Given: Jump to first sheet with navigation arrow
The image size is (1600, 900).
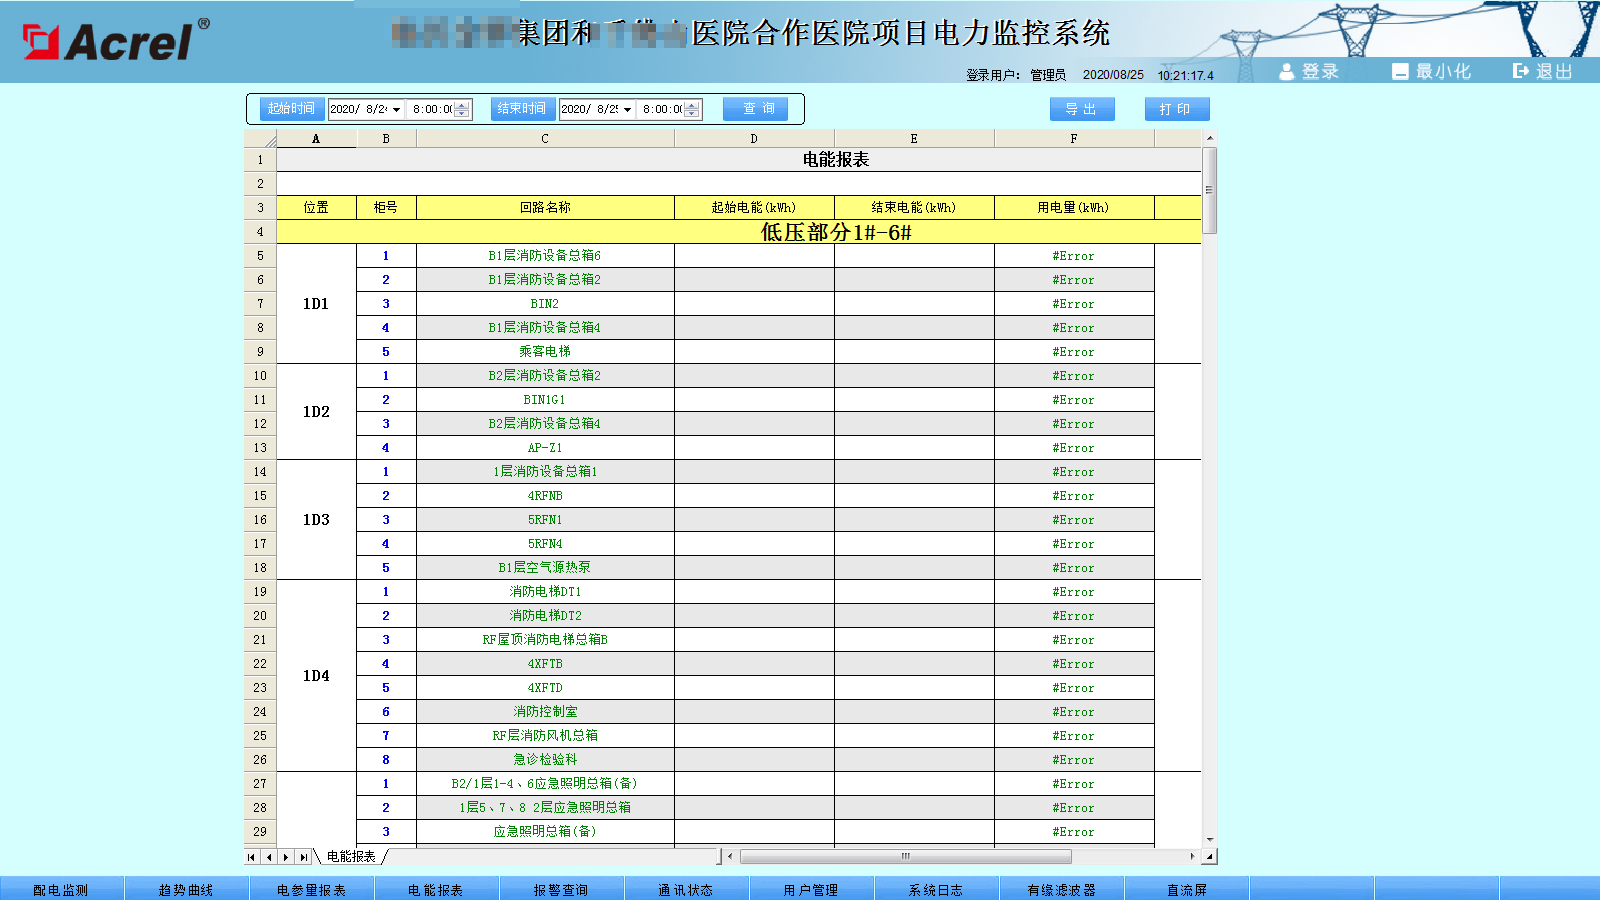Looking at the screenshot, I should (251, 857).
